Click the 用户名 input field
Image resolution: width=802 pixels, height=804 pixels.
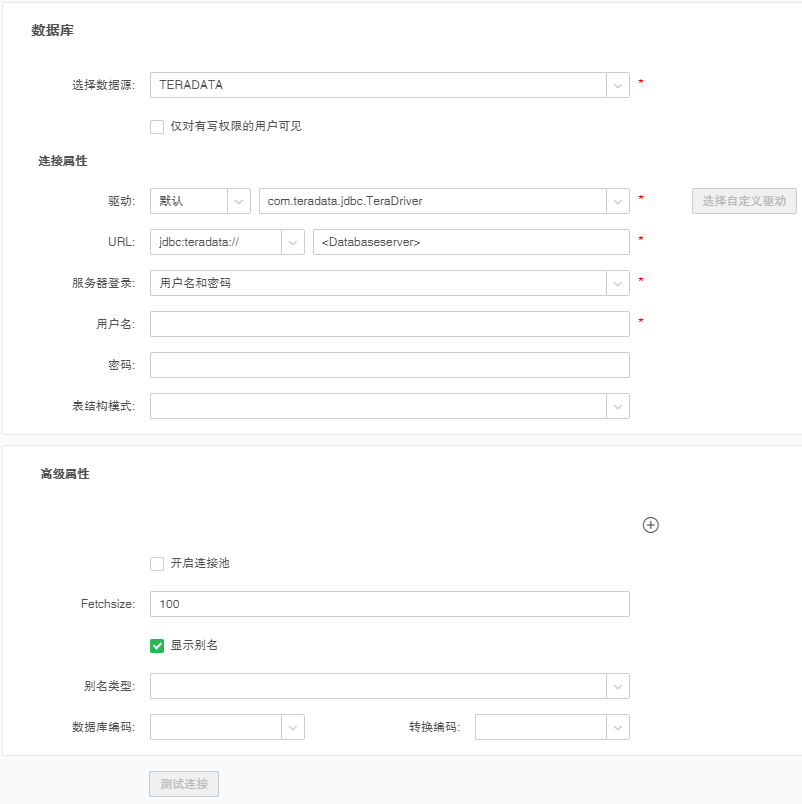389,324
